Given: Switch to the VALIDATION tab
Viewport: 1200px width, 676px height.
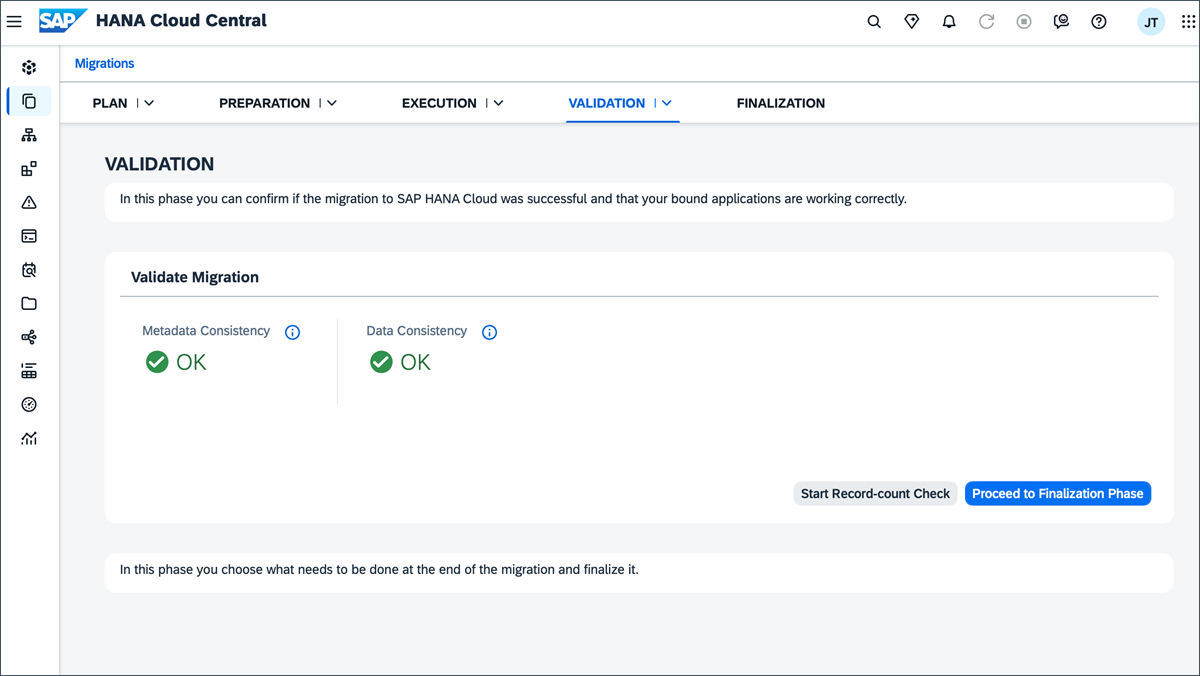Looking at the screenshot, I should pos(607,103).
